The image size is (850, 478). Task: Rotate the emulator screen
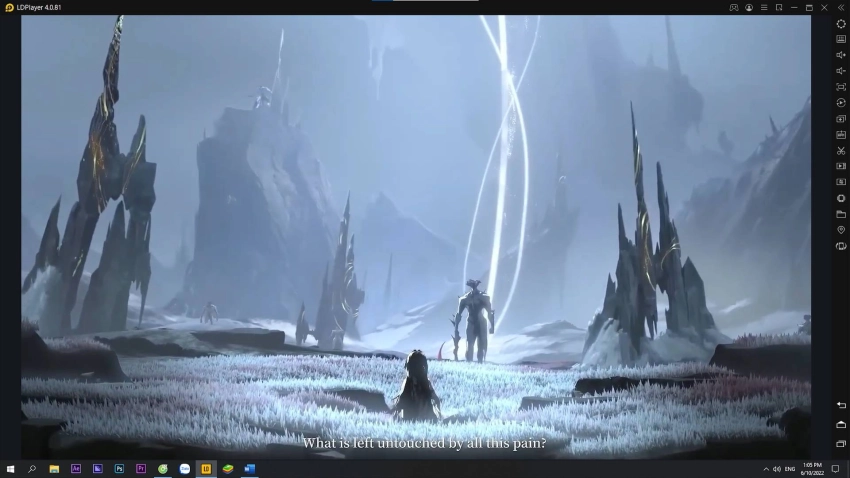[841, 246]
